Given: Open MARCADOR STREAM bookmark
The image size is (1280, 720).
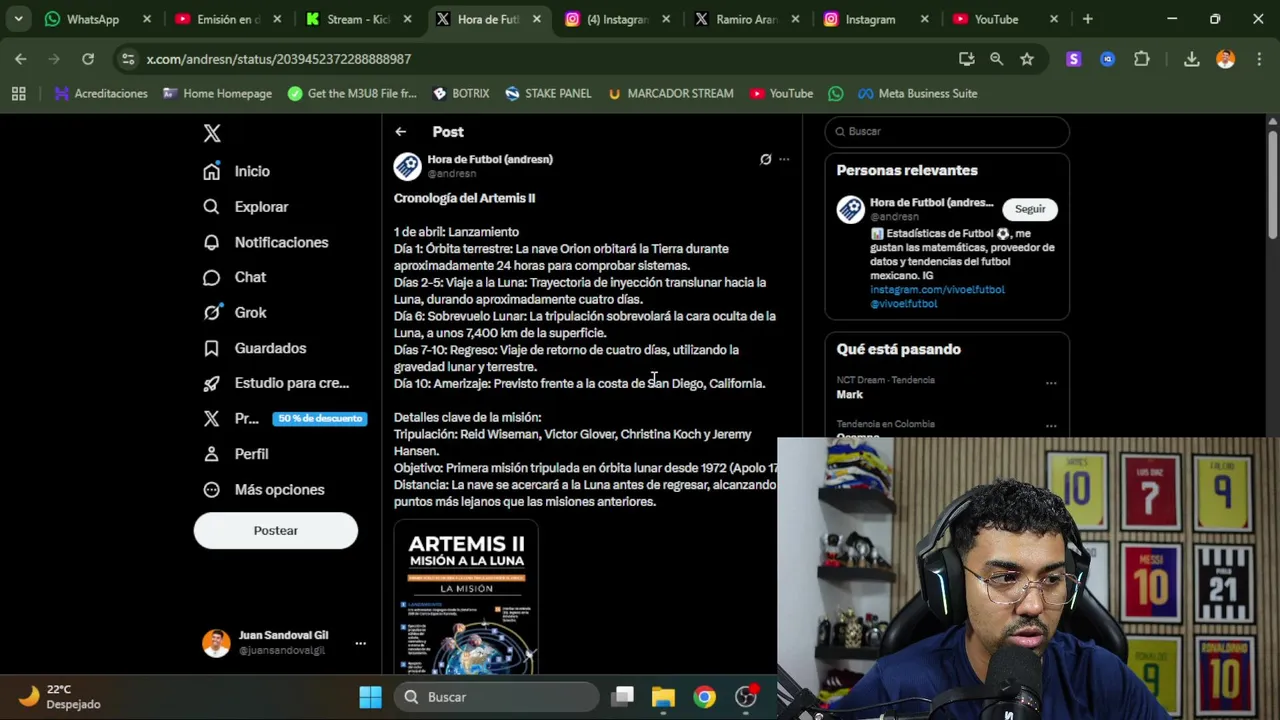Looking at the screenshot, I should pos(670,93).
